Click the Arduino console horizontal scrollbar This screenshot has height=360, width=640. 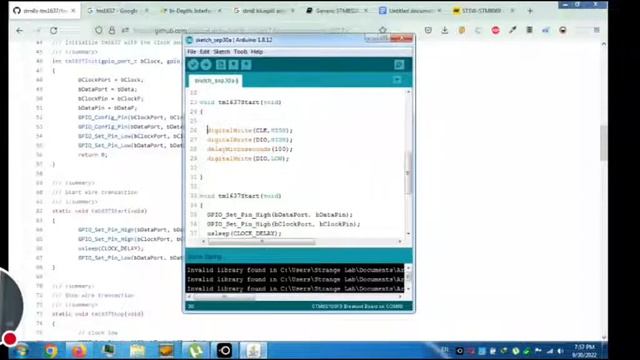224,297
